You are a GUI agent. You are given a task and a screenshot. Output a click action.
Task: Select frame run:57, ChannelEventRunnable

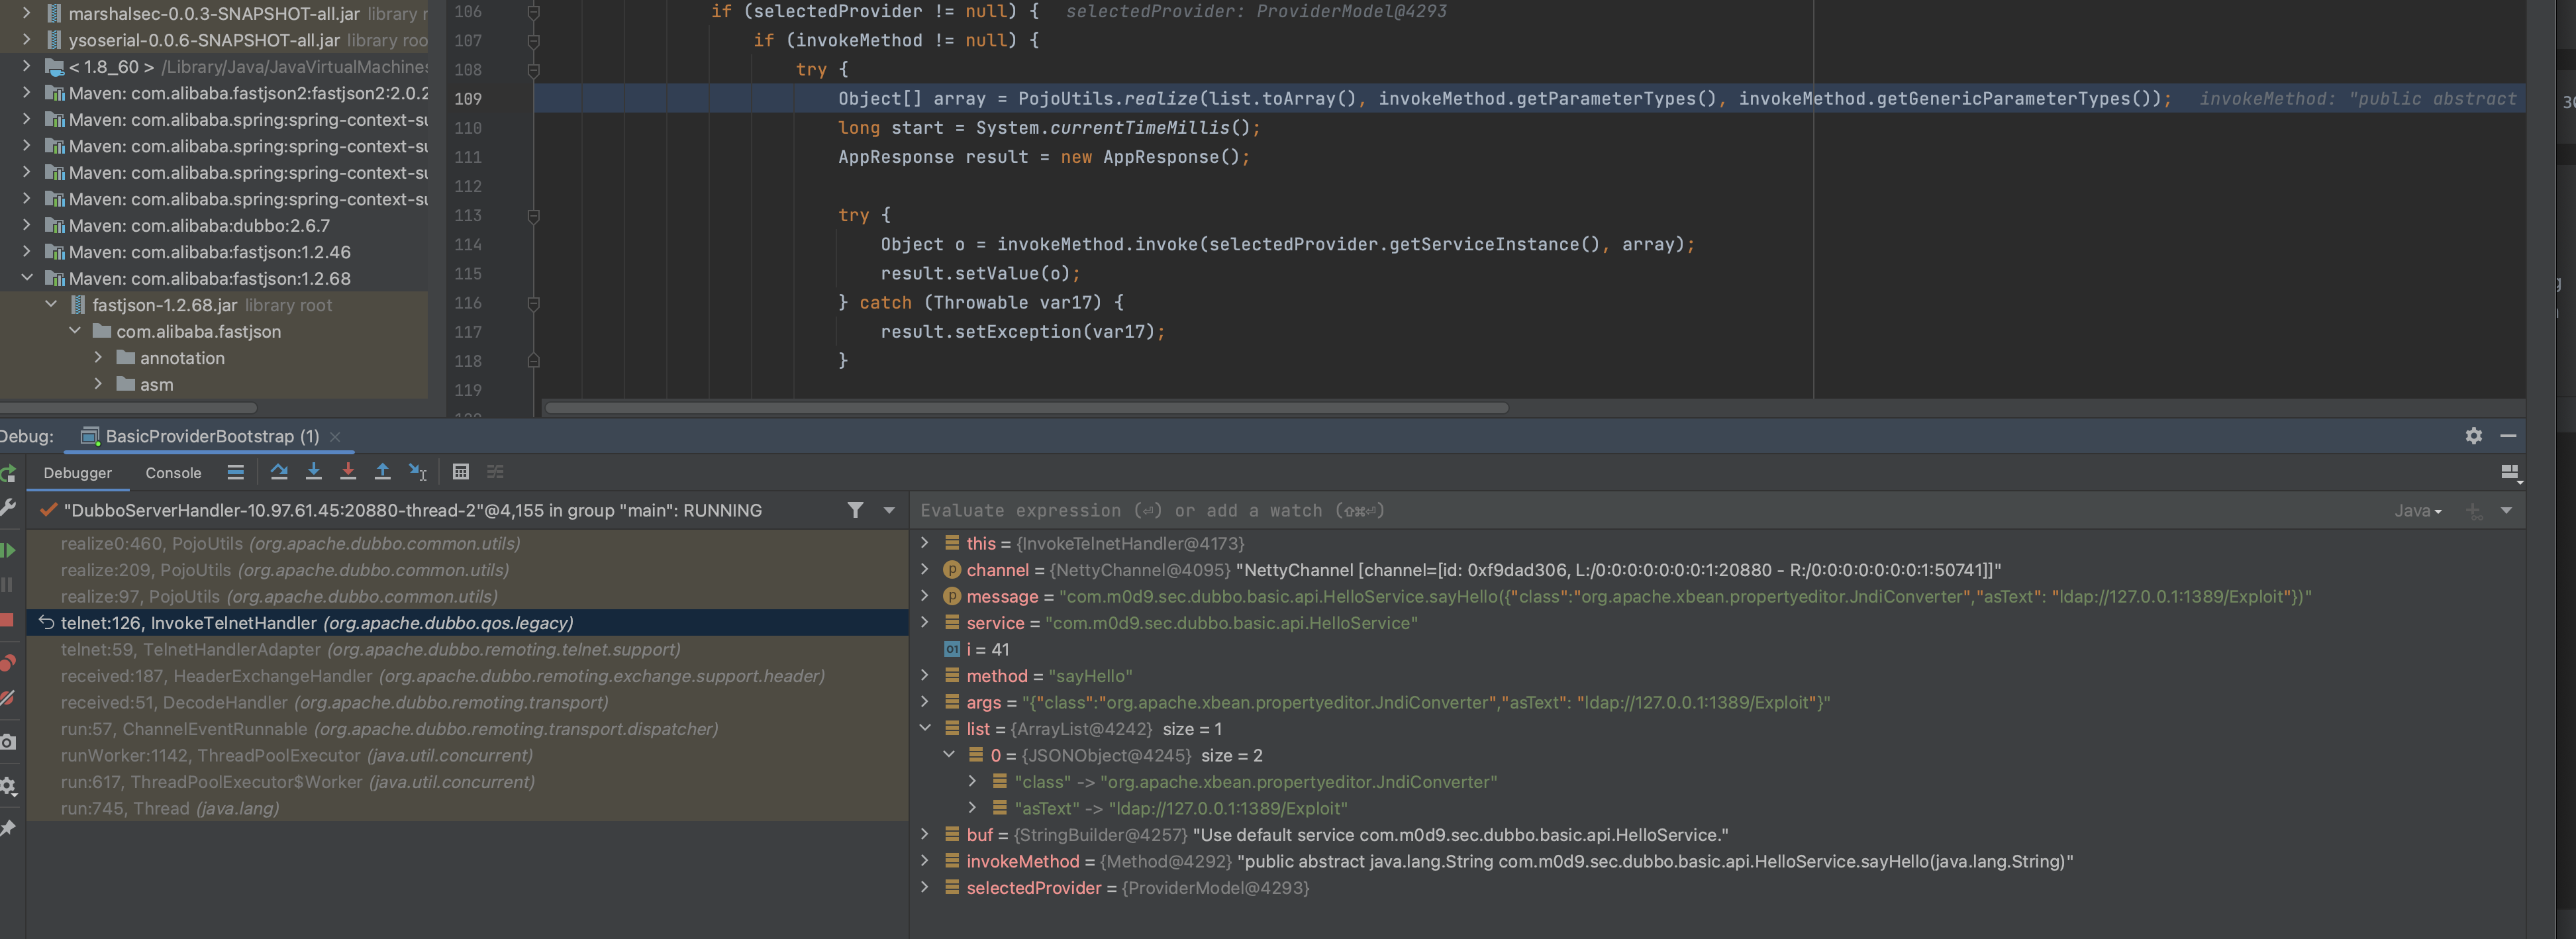467,729
